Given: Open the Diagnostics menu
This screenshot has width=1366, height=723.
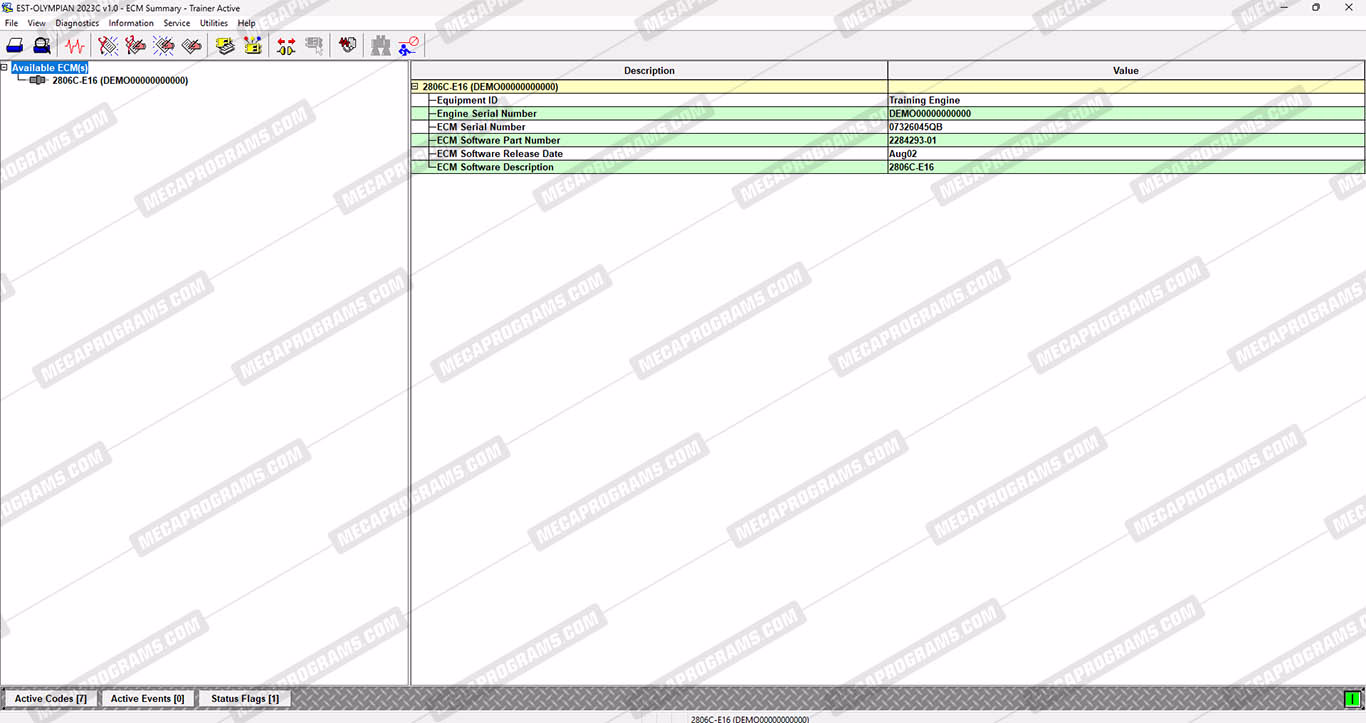Looking at the screenshot, I should 77,23.
